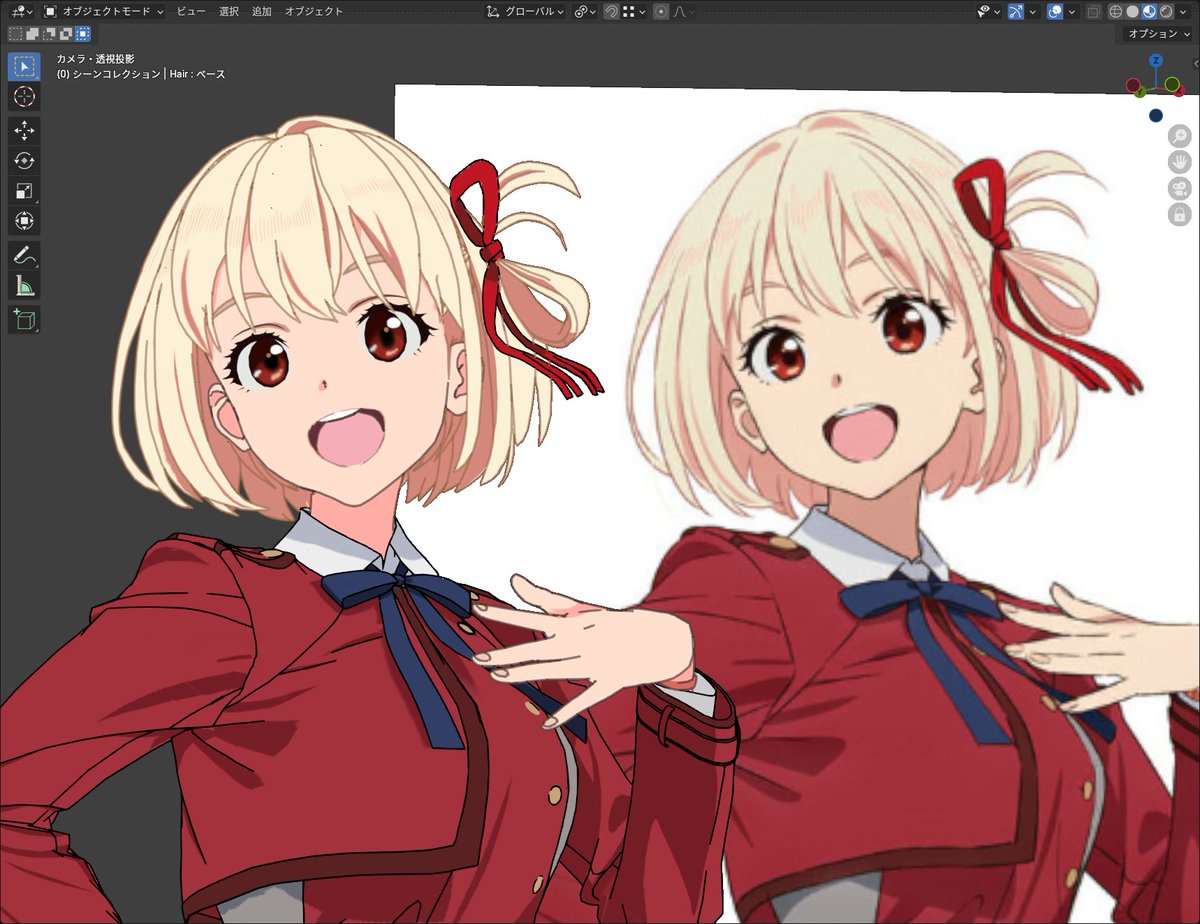The image size is (1200, 924).
Task: Open the gizmo options dropdown arrow
Action: [x=1033, y=12]
